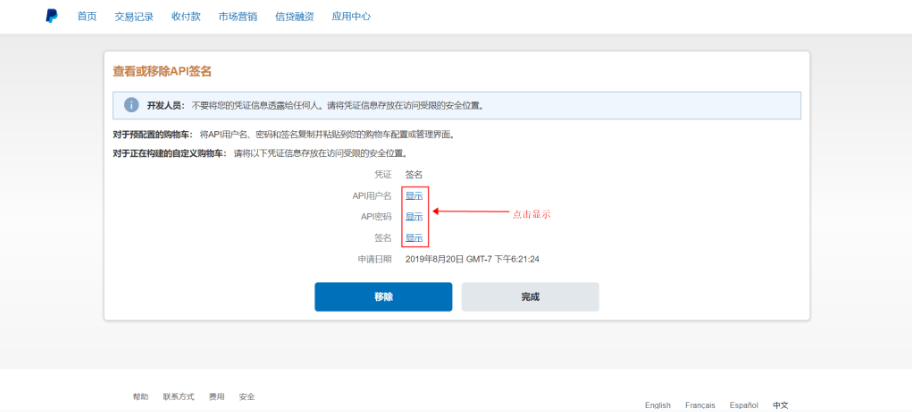Click the 完成 button
This screenshot has height=412, width=912.
[x=530, y=297]
